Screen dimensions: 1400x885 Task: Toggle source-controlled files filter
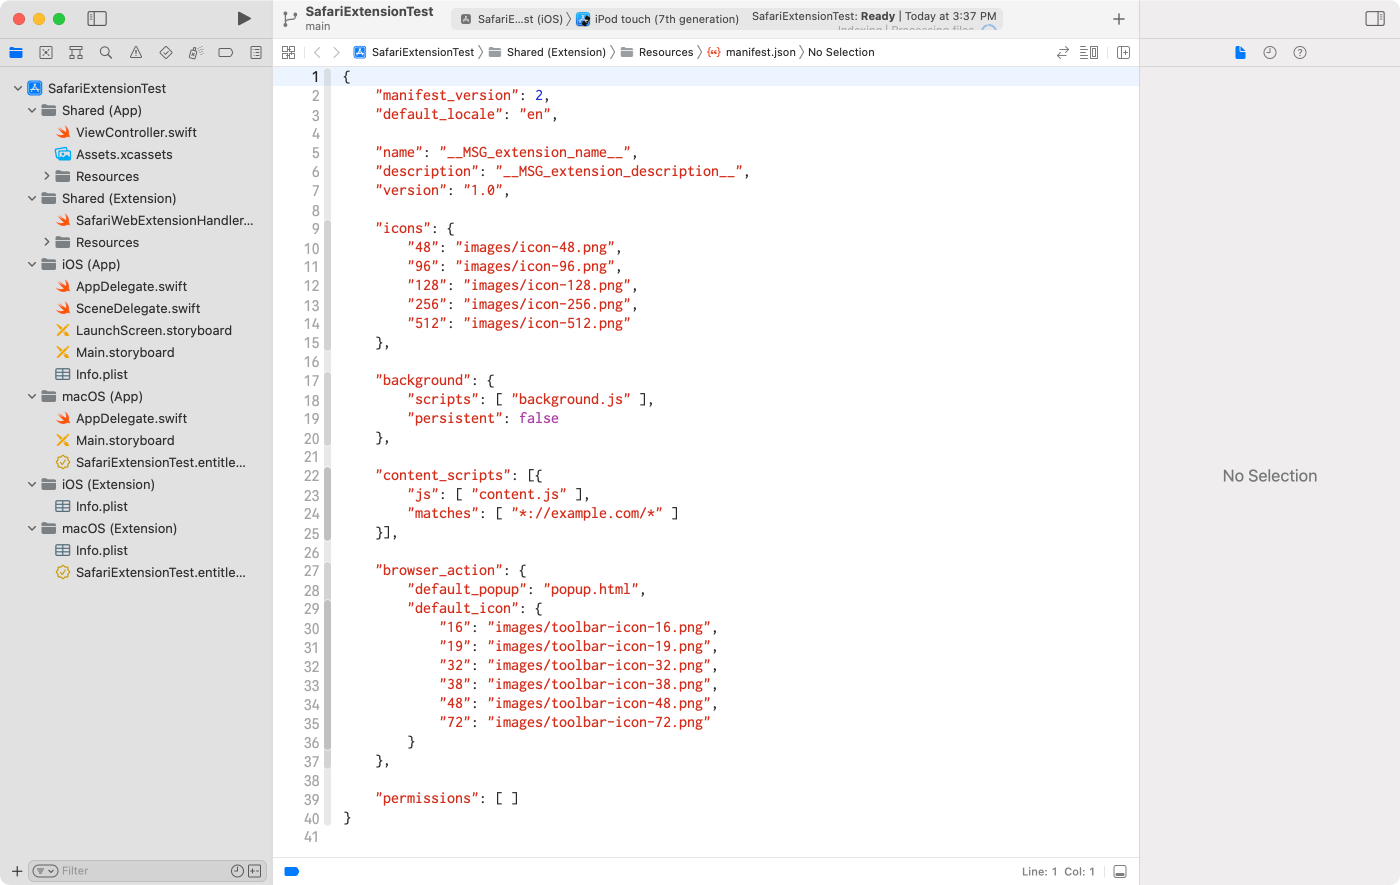click(x=254, y=871)
